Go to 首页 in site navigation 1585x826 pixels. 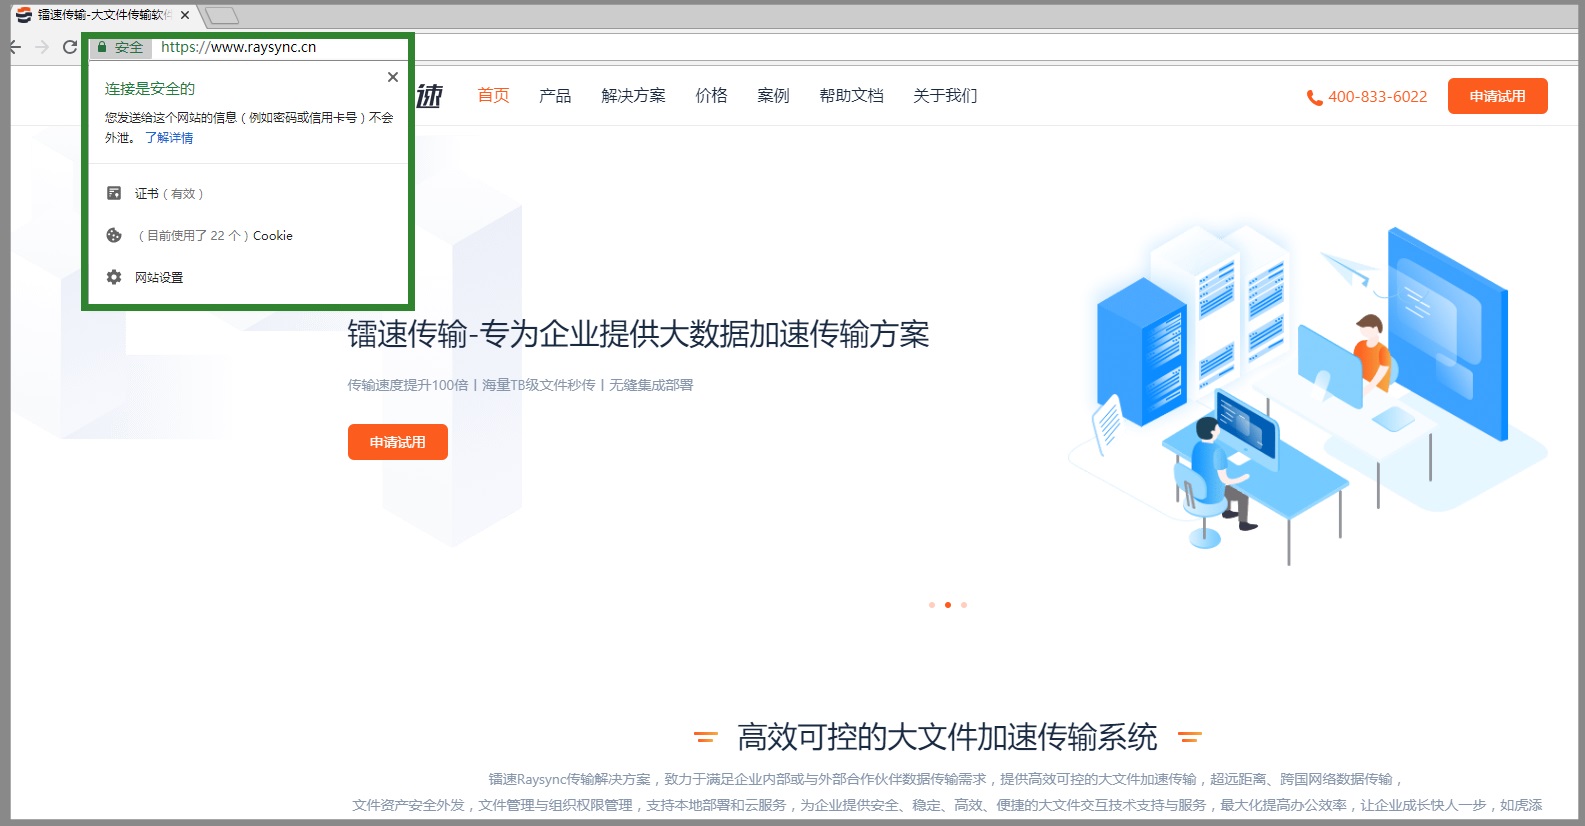[x=493, y=95]
